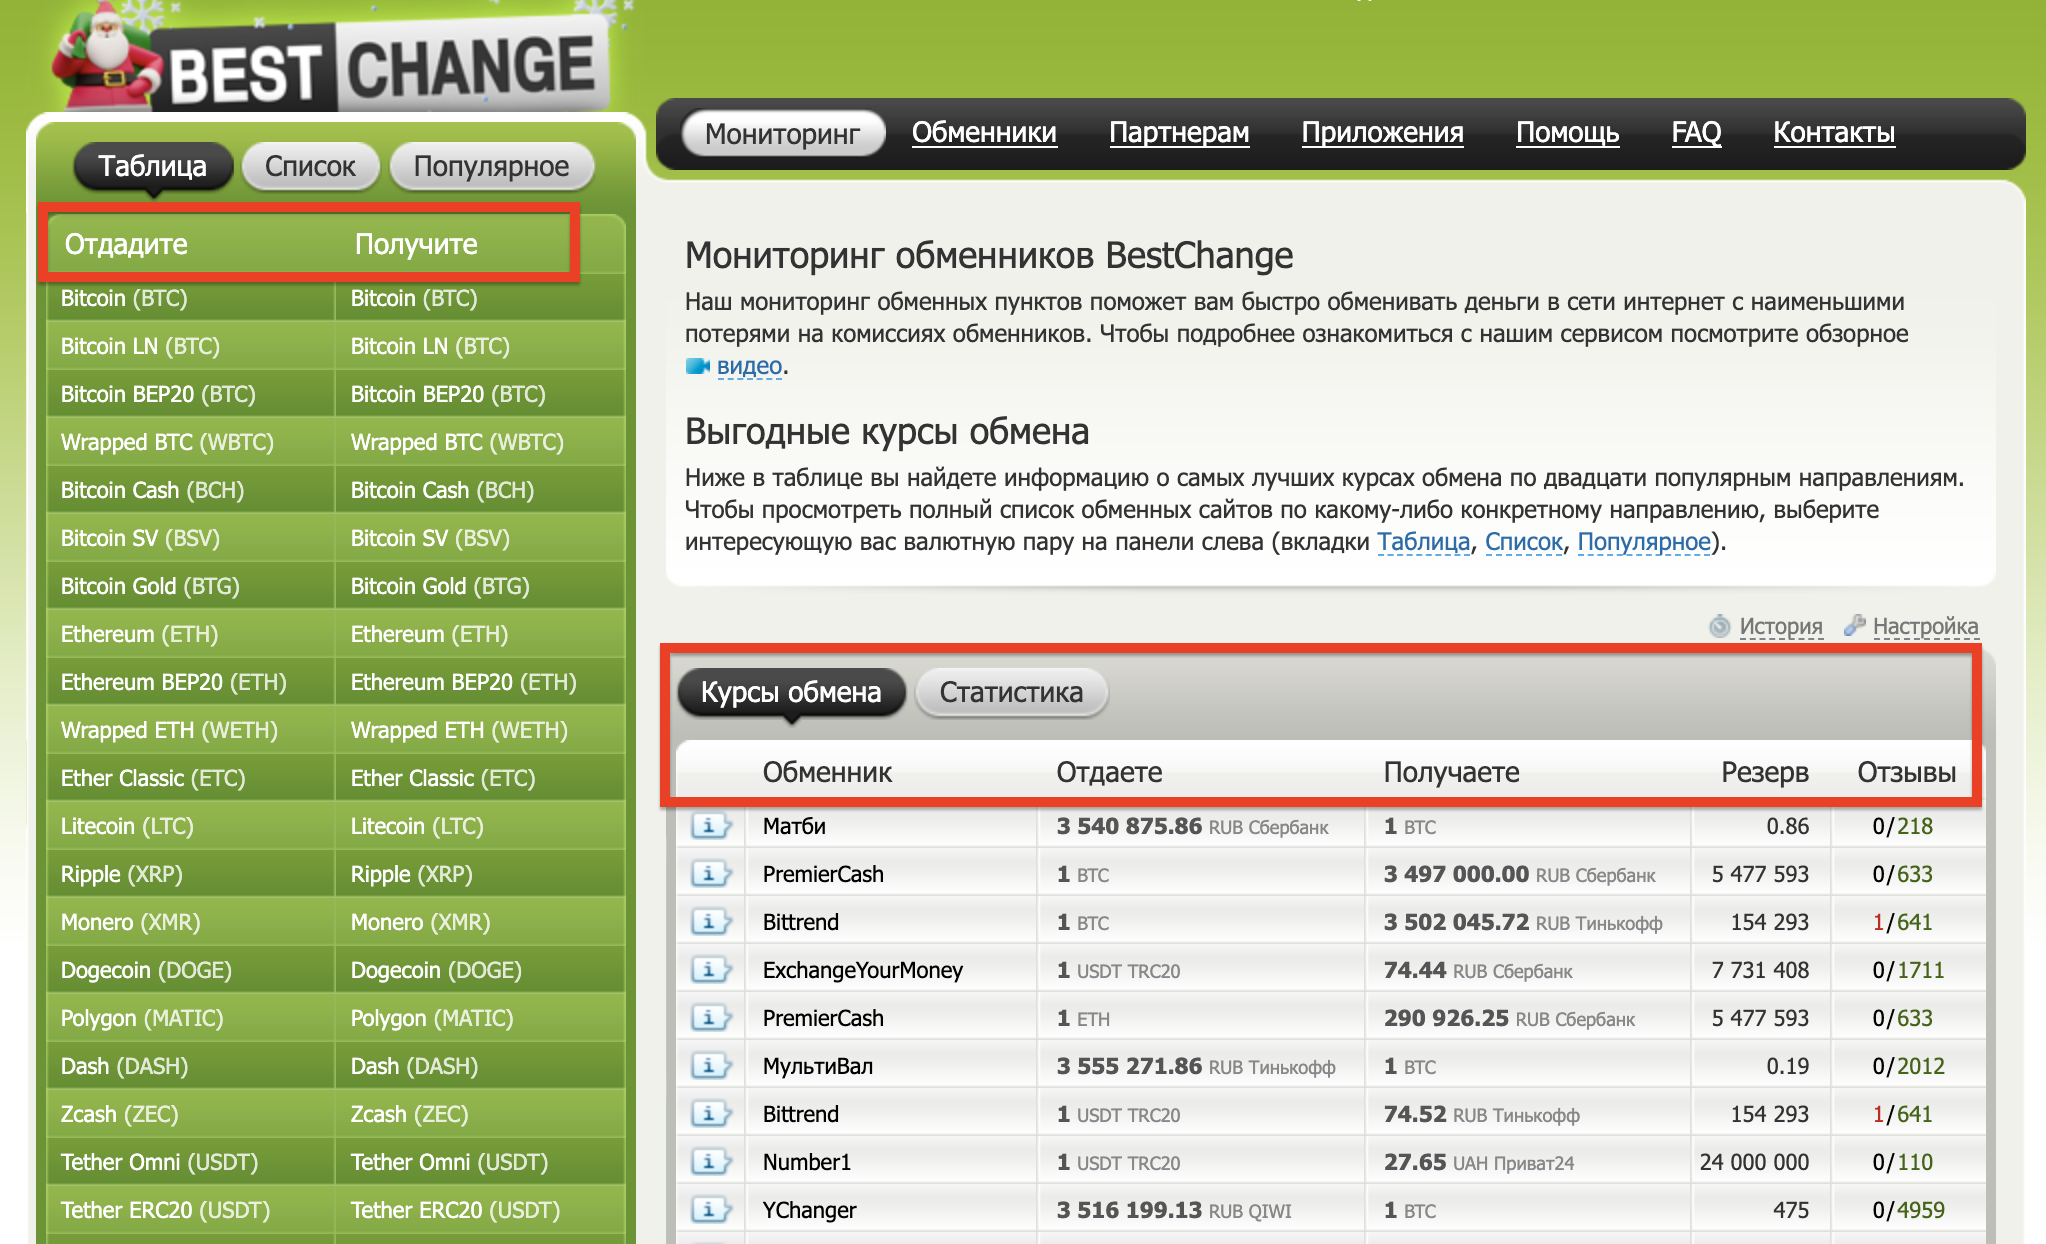Open info icon for Bittrend 74.52 row
The image size is (2046, 1244).
pos(711,1114)
